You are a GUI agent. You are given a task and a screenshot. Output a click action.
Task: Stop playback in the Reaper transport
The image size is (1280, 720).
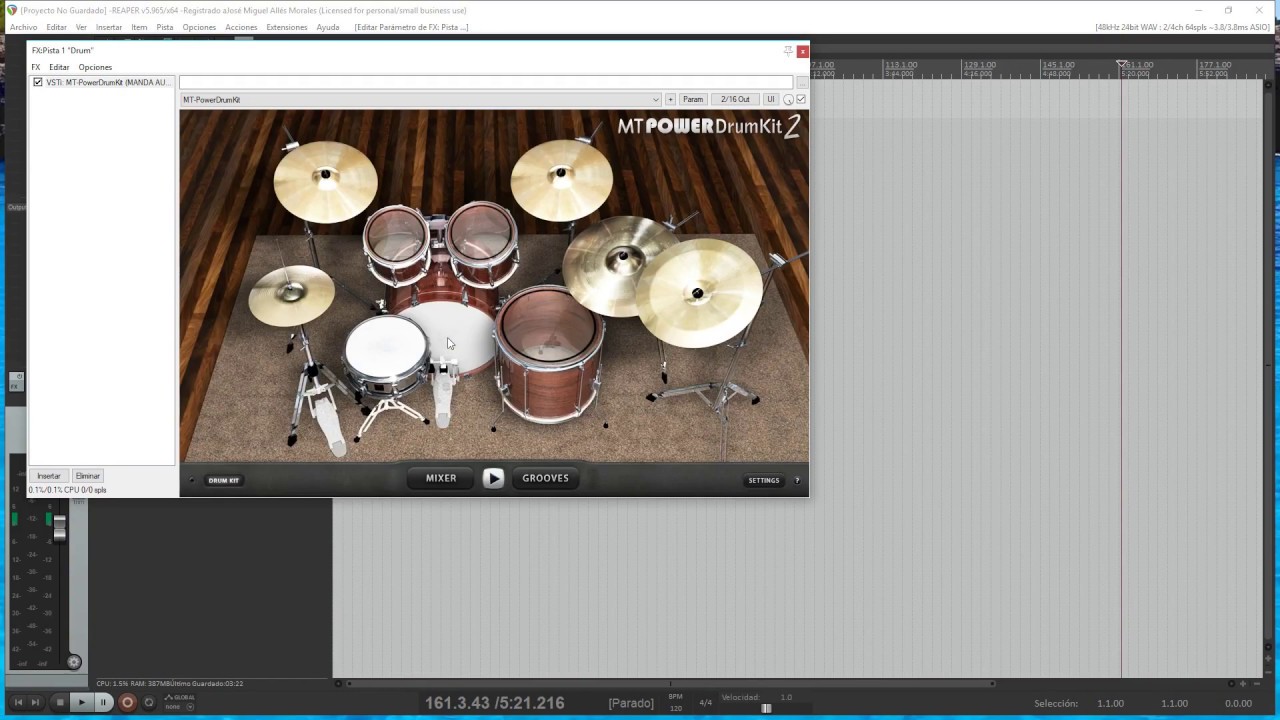pyautogui.click(x=60, y=702)
